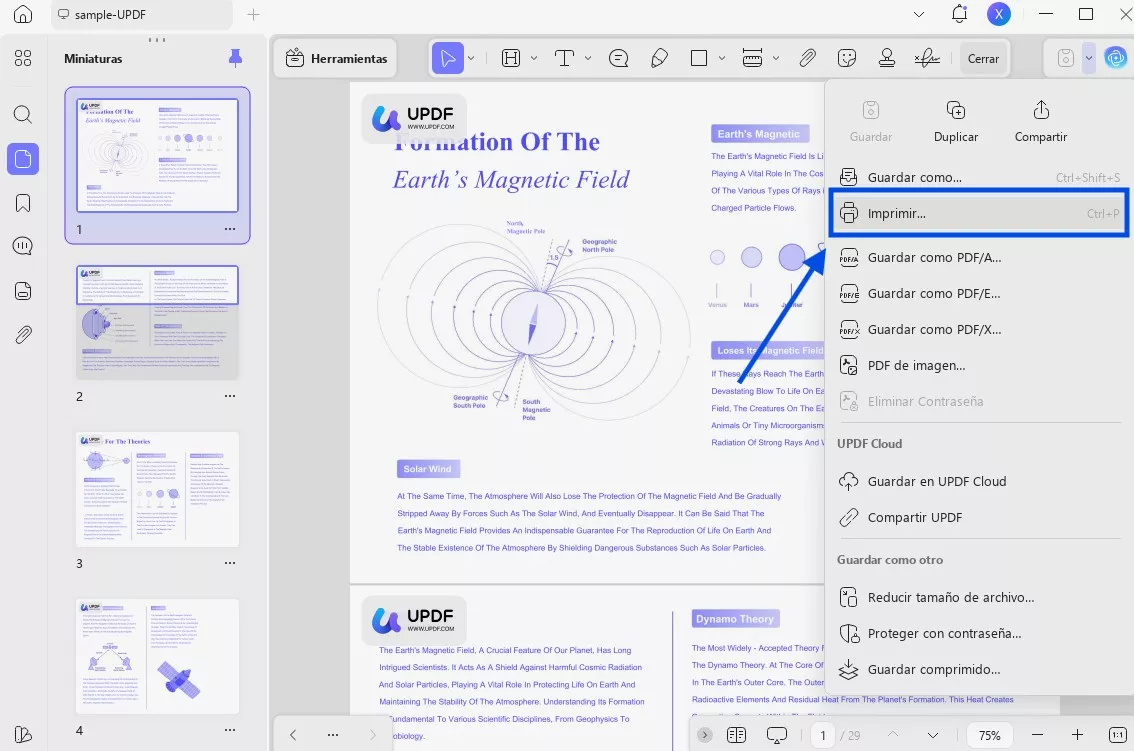Expand the shape tool dropdown arrow
Image resolution: width=1134 pixels, height=751 pixels.
[721, 59]
